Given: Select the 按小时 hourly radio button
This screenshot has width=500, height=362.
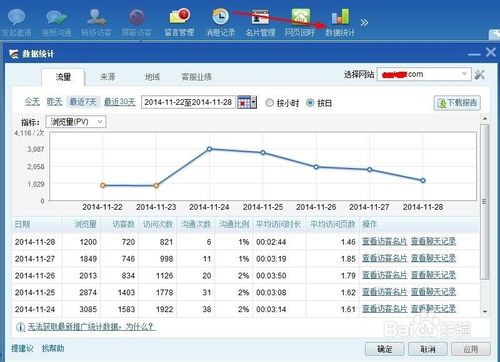Looking at the screenshot, I should (269, 103).
